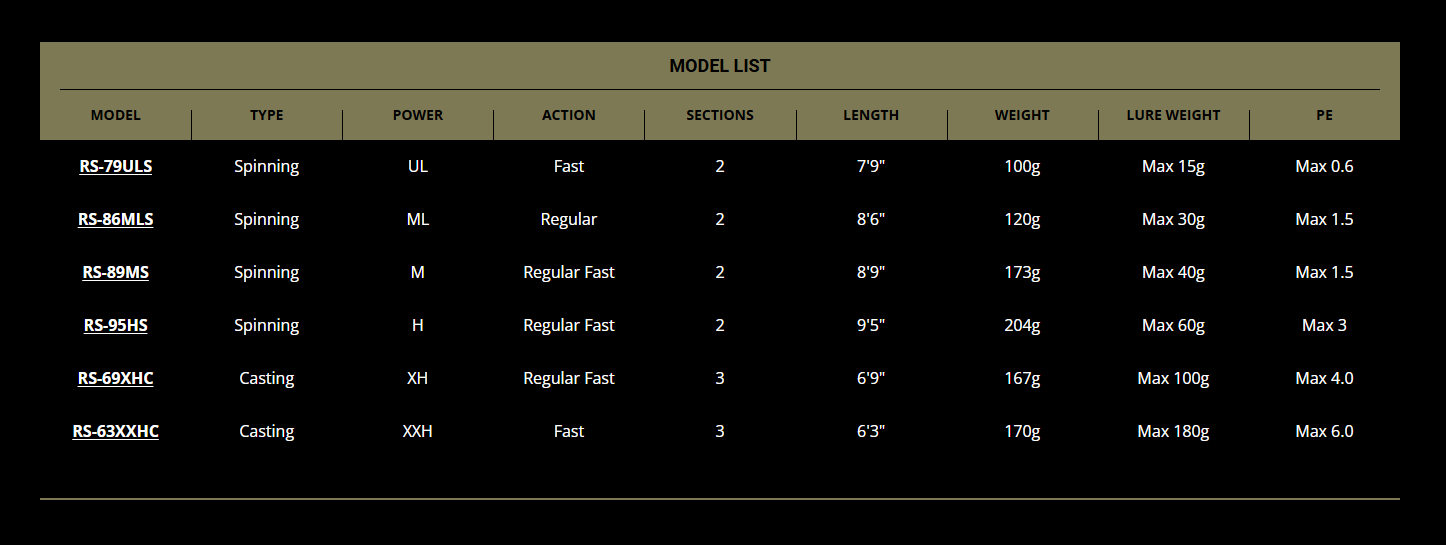Click the SECTIONS column header

coord(720,115)
